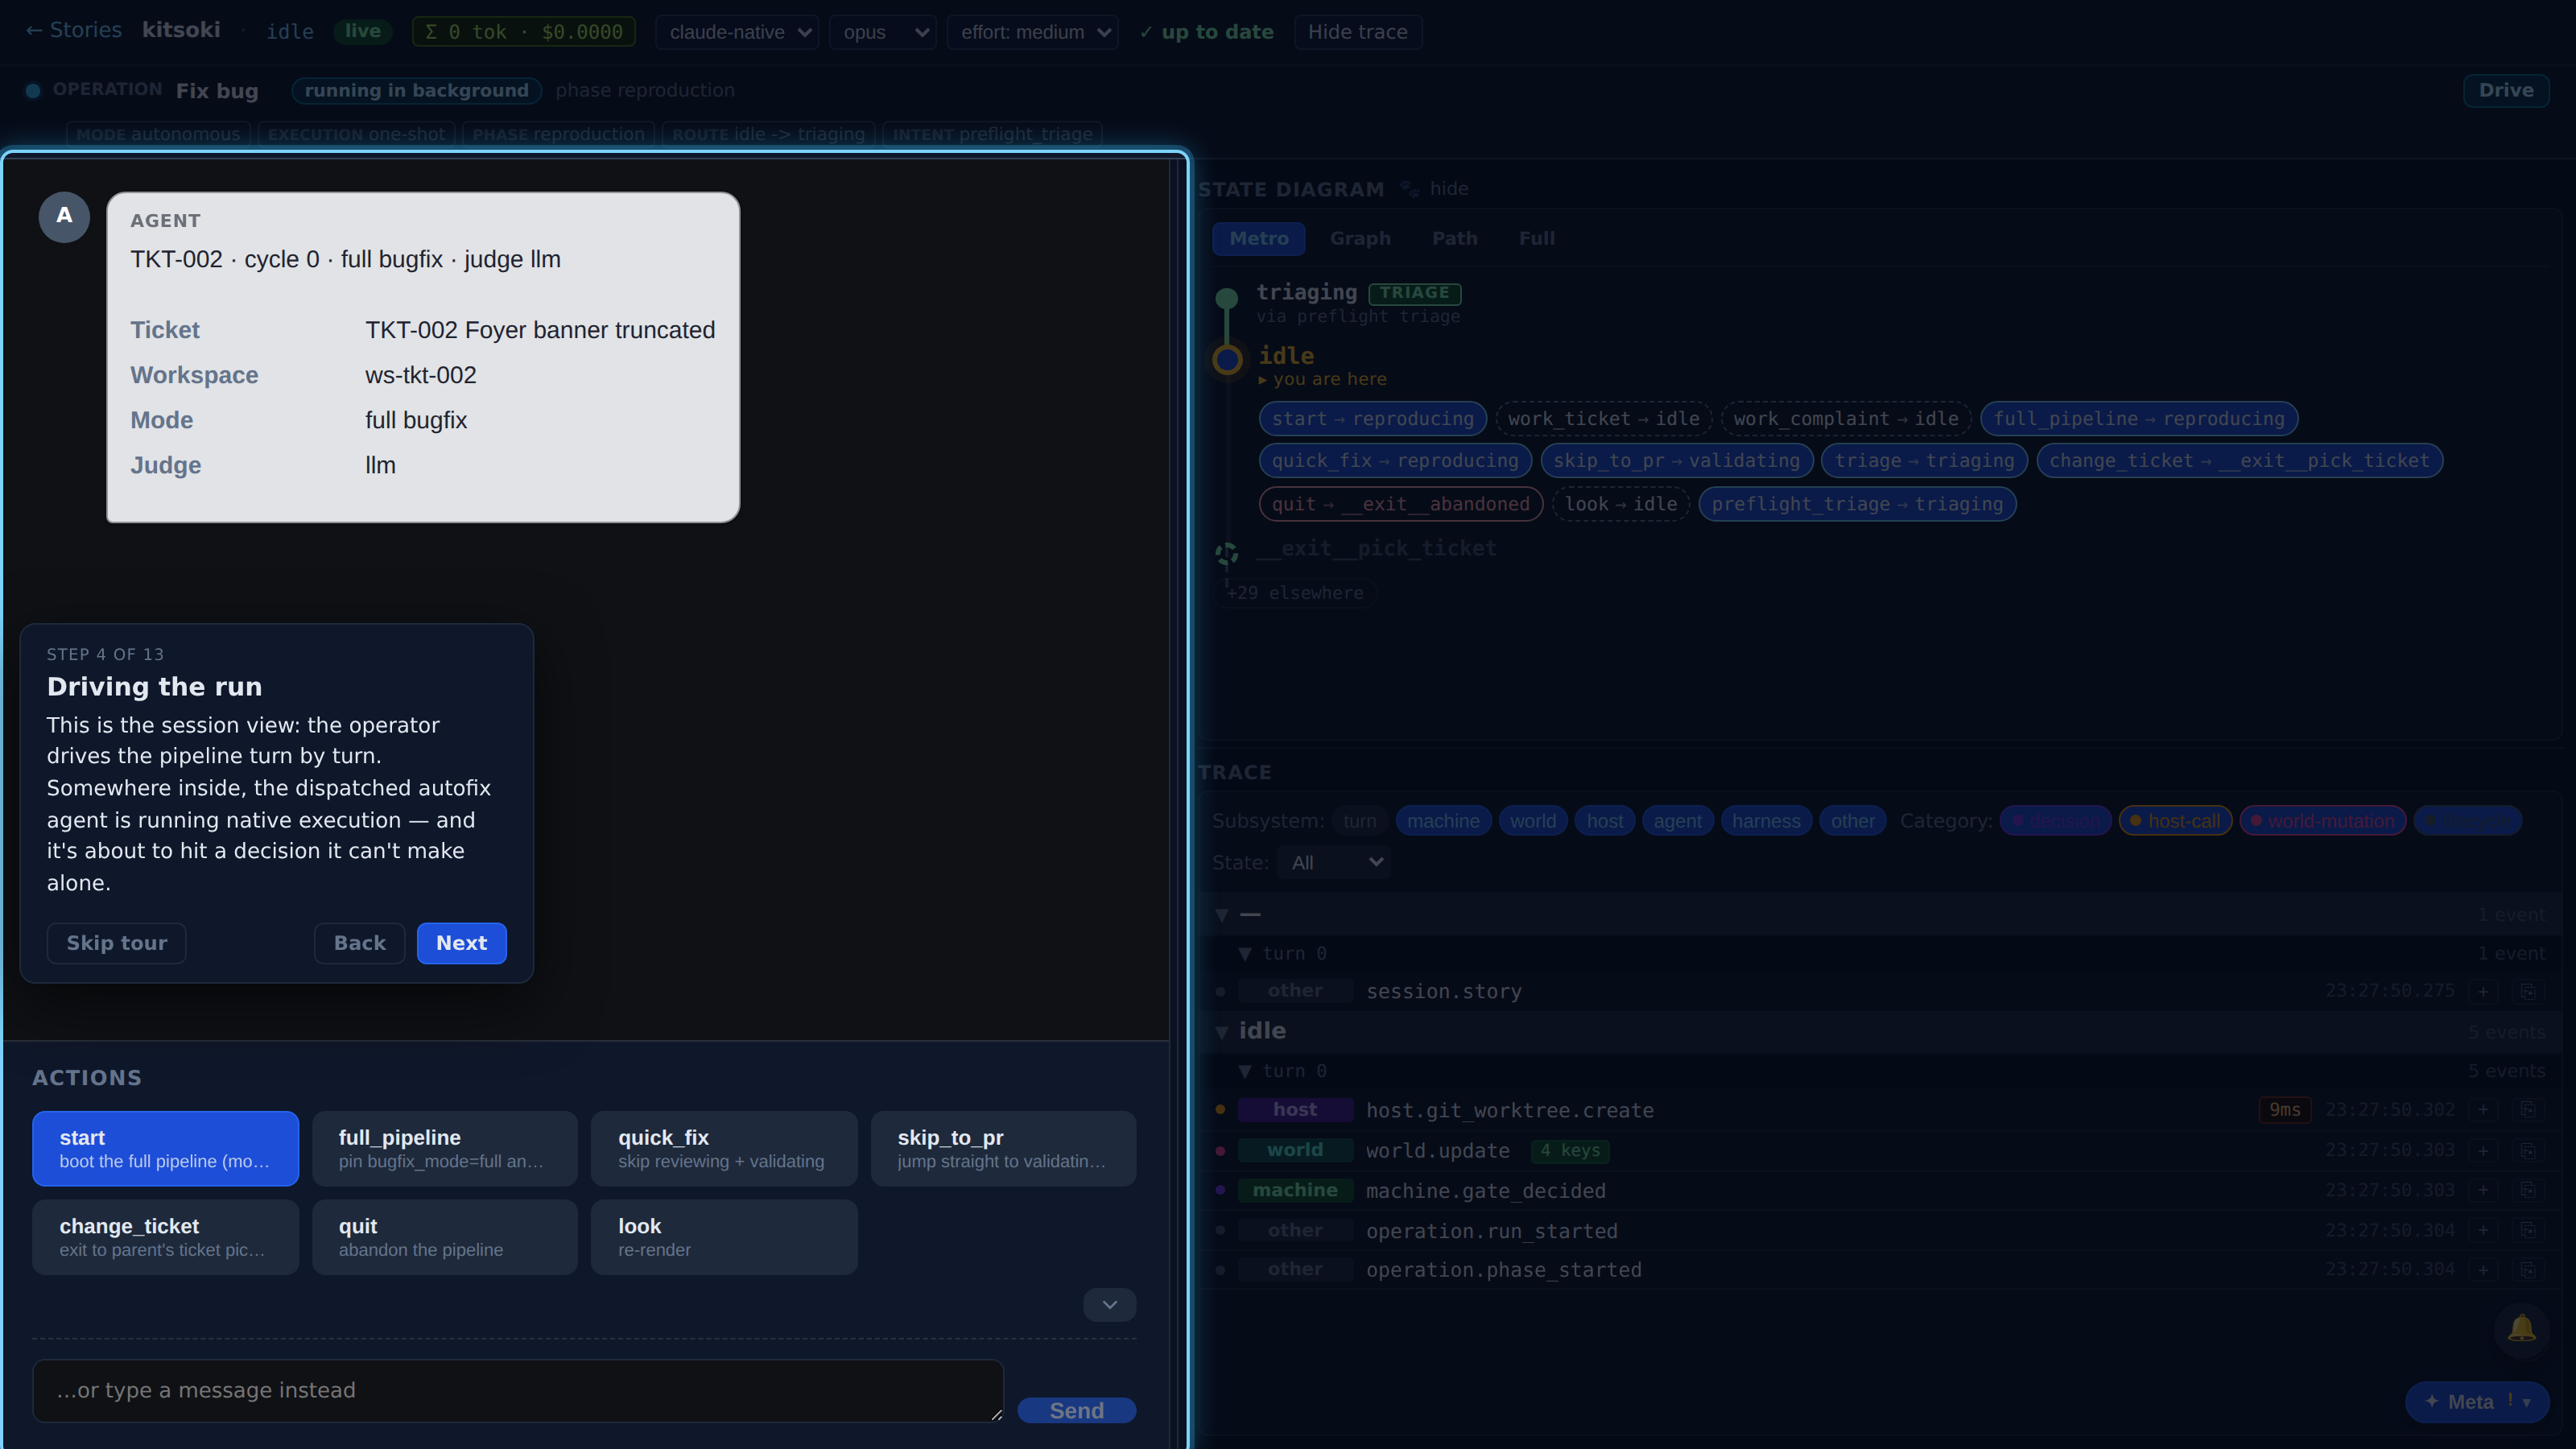Click the agent avatar A icon

pos(64,216)
